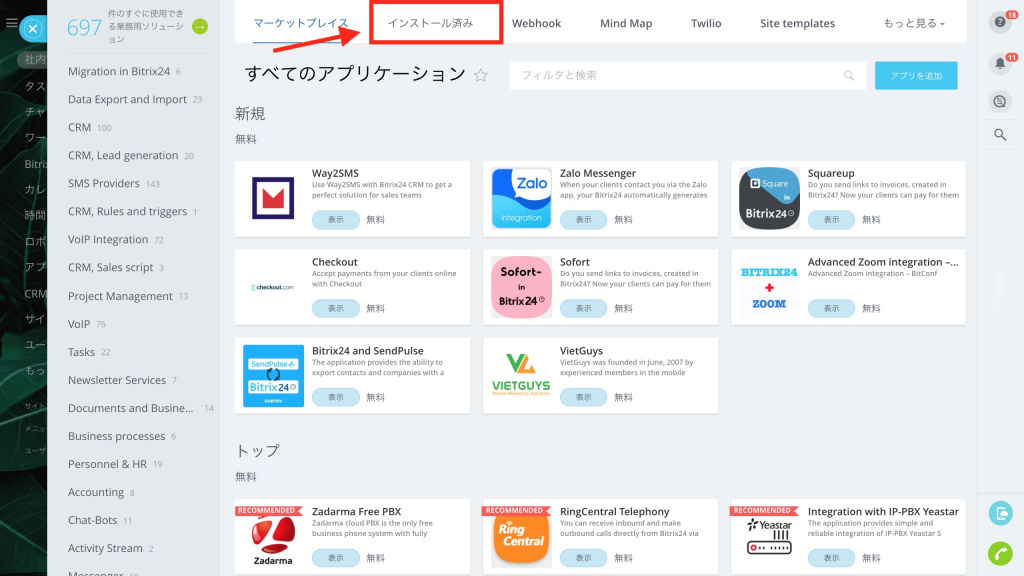This screenshot has width=1024, height=576.
Task: Click the blue widget icon above phone button
Action: (1000, 513)
